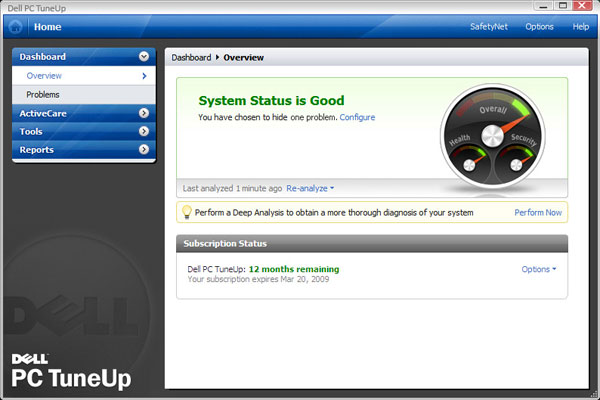Expand the ActiveCare section arrow
Image resolution: width=600 pixels, height=400 pixels.
pyautogui.click(x=144, y=113)
